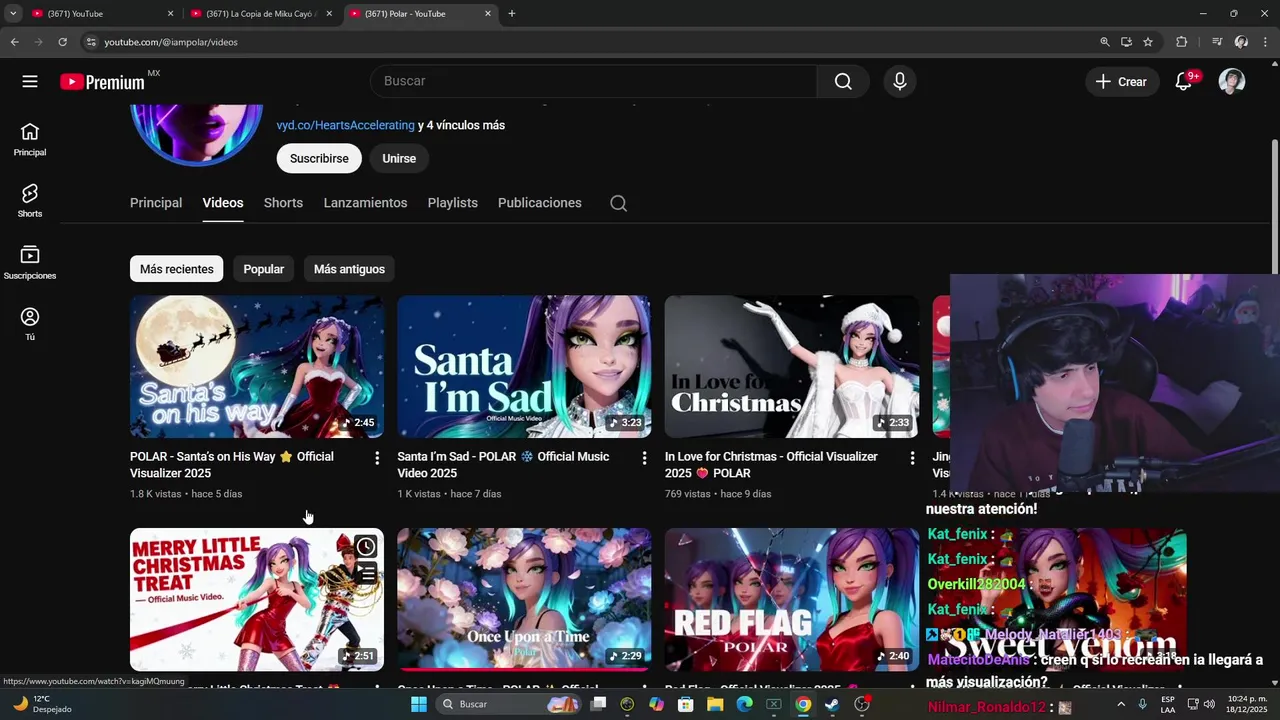Select the Popular sort chip
The width and height of the screenshot is (1280, 720).
[x=264, y=269]
